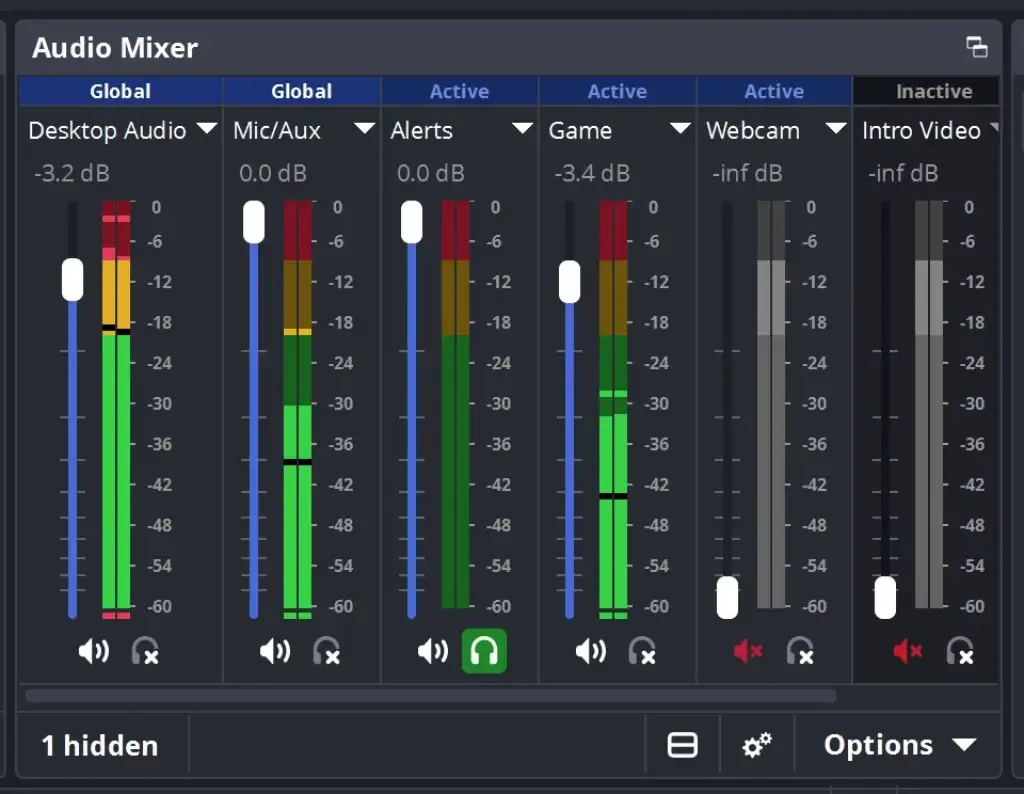The width and height of the screenshot is (1024, 794).
Task: Click the Webcam channel name
Action: click(753, 131)
